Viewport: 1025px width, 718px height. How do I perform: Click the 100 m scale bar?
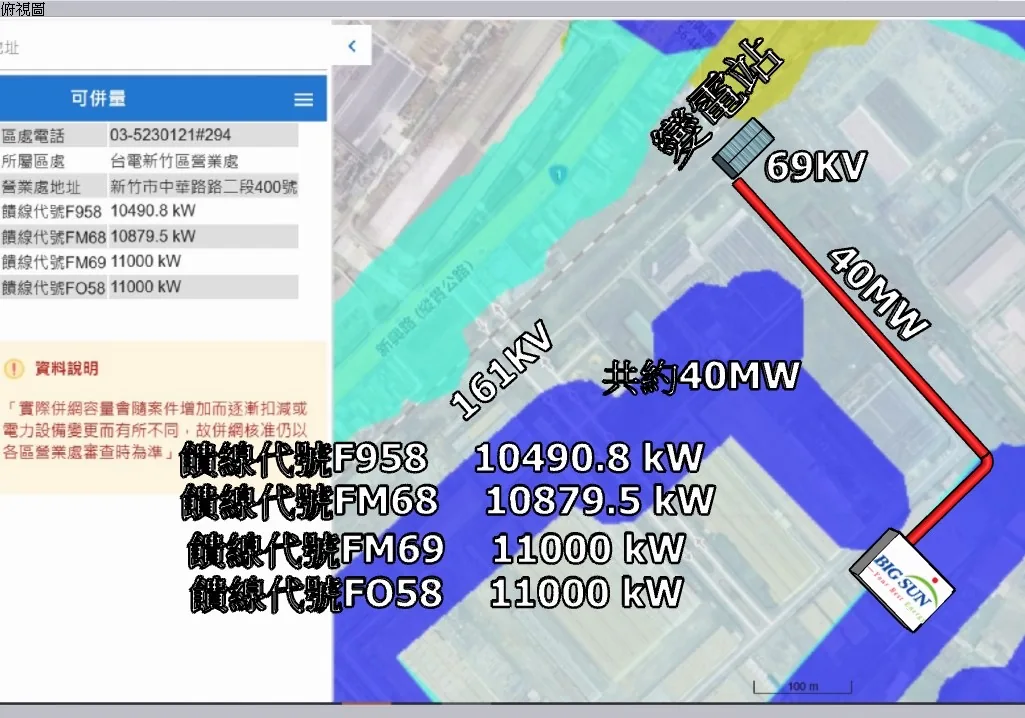803,687
